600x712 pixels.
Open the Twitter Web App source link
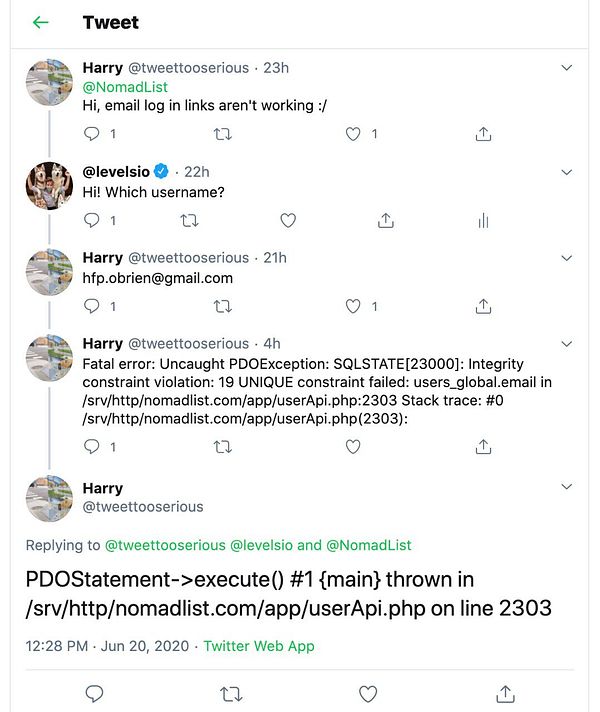pos(259,646)
